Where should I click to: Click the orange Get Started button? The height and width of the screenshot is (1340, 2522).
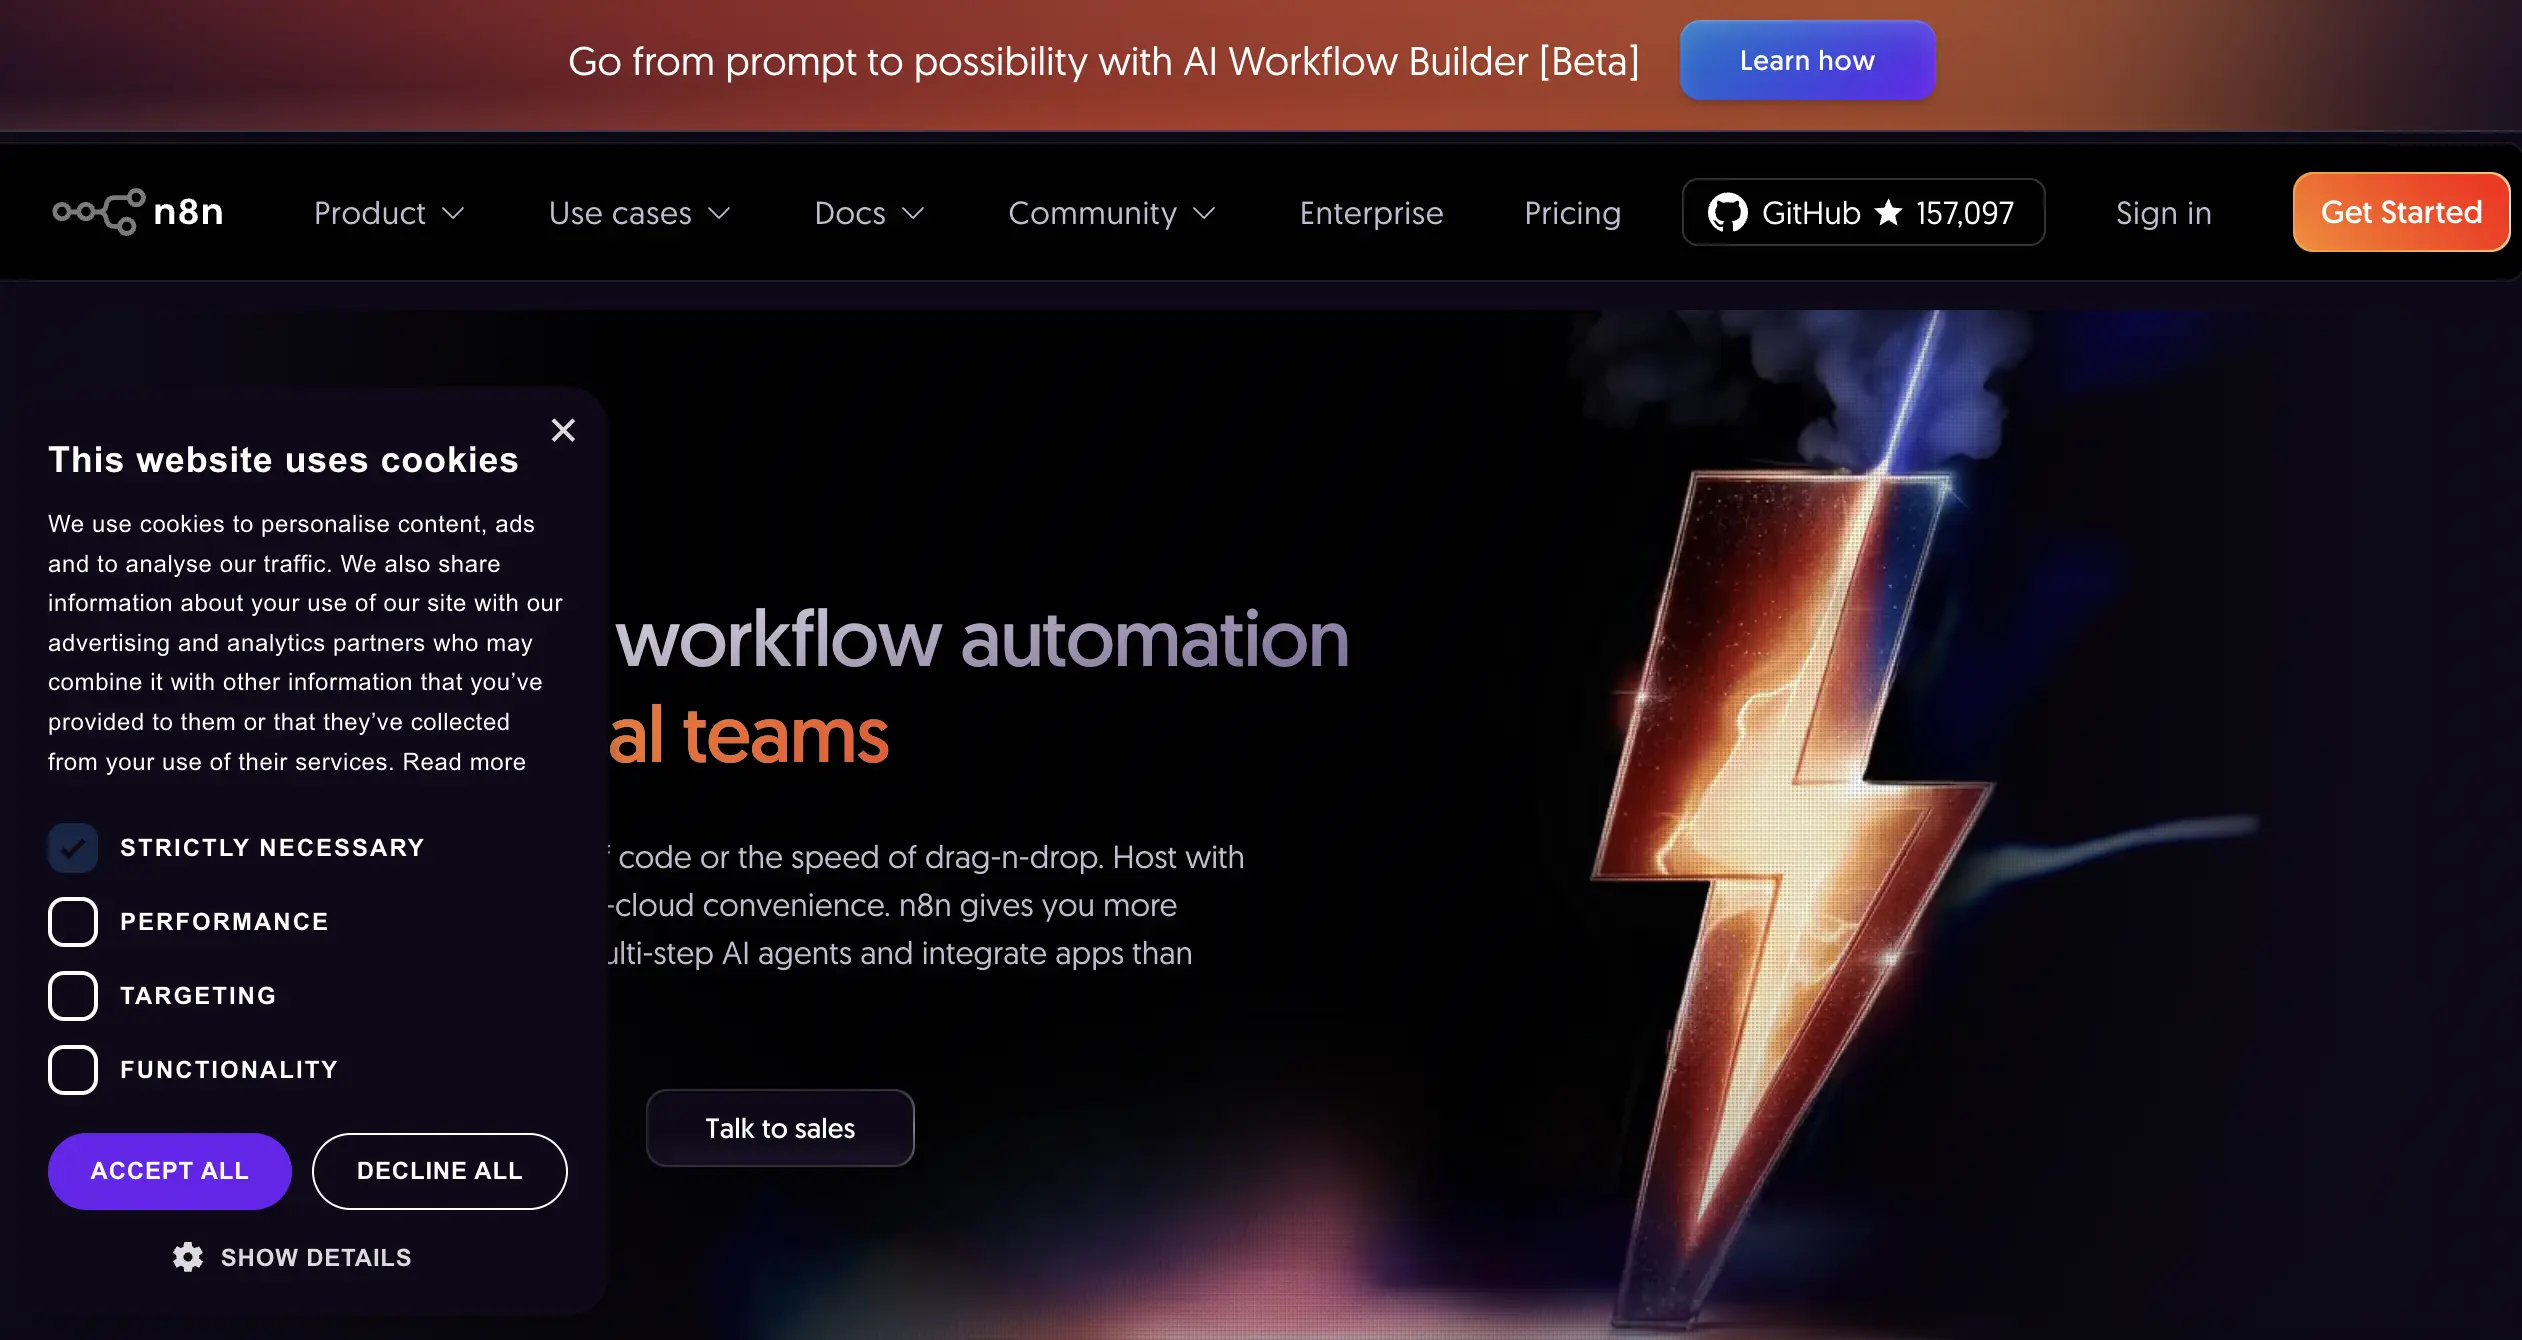pyautogui.click(x=2400, y=212)
